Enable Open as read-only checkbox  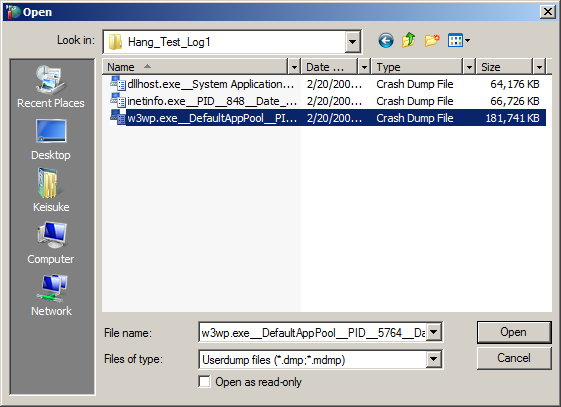[x=204, y=382]
